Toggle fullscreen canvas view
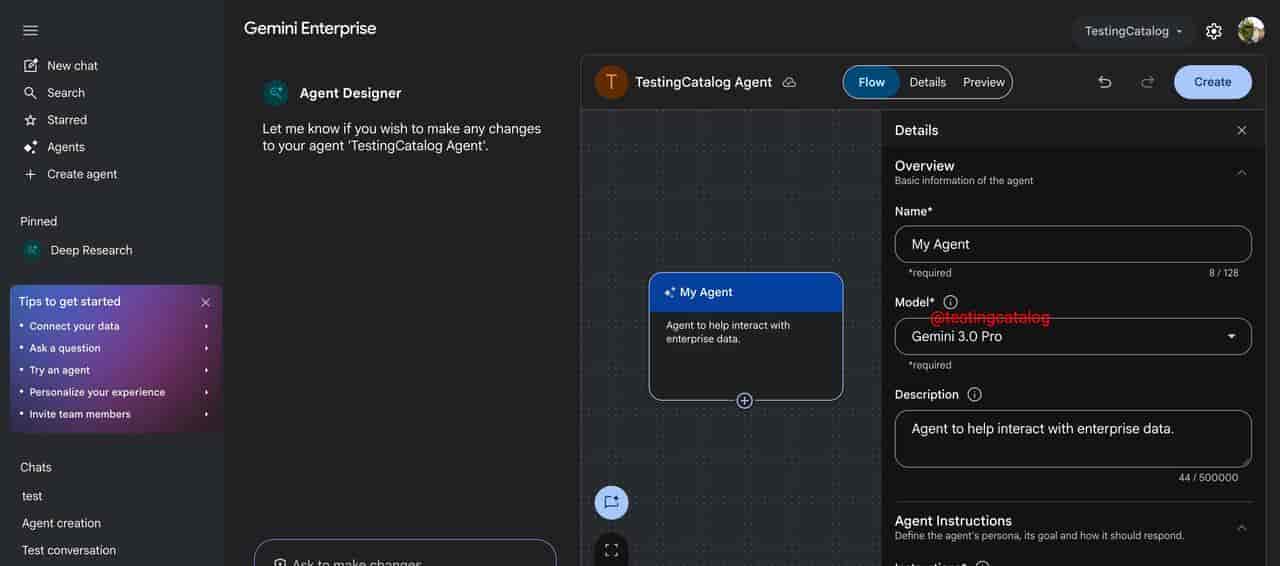1280x566 pixels. click(611, 550)
